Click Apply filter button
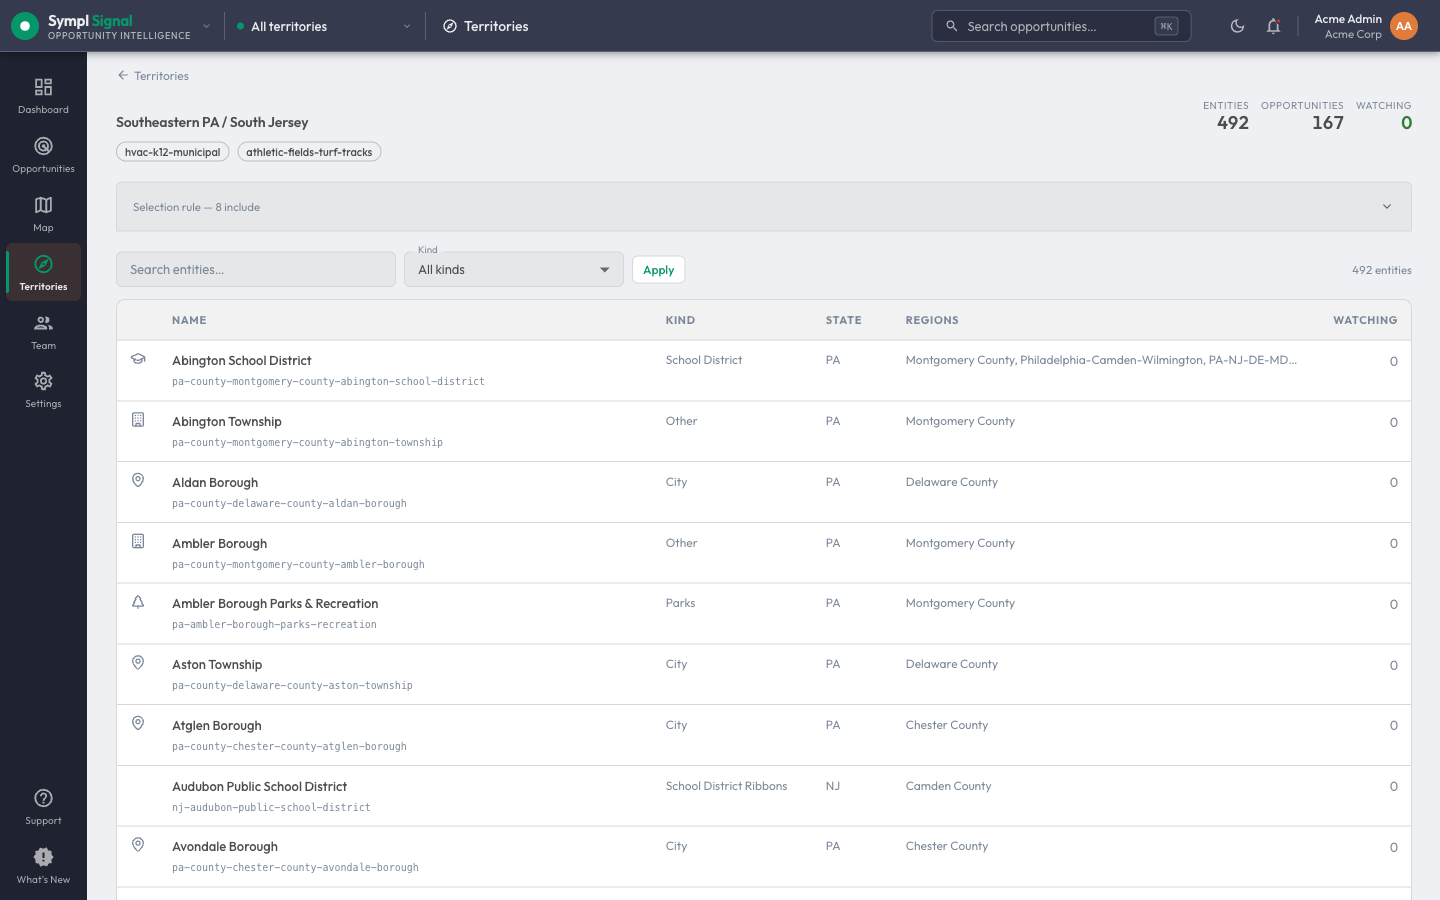This screenshot has width=1440, height=900. pyautogui.click(x=658, y=270)
